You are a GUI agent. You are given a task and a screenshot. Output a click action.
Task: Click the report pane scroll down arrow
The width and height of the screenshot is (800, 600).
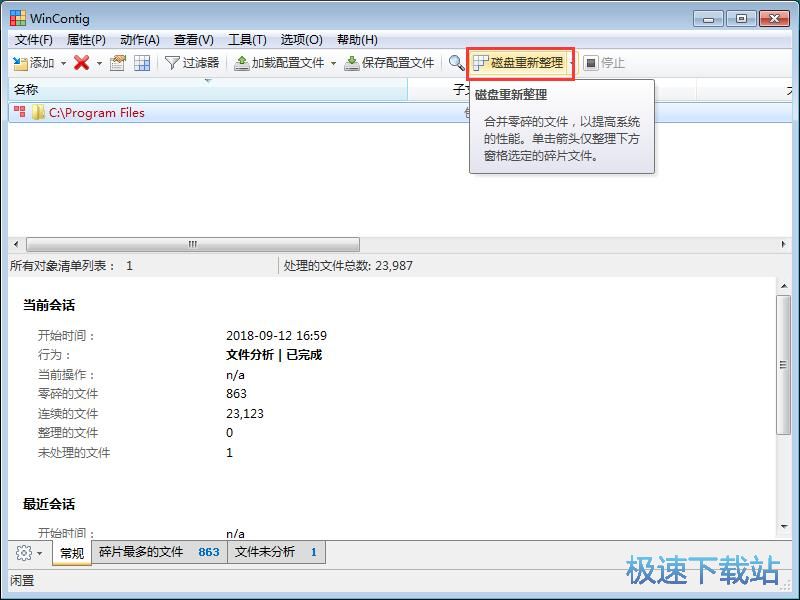click(x=783, y=527)
